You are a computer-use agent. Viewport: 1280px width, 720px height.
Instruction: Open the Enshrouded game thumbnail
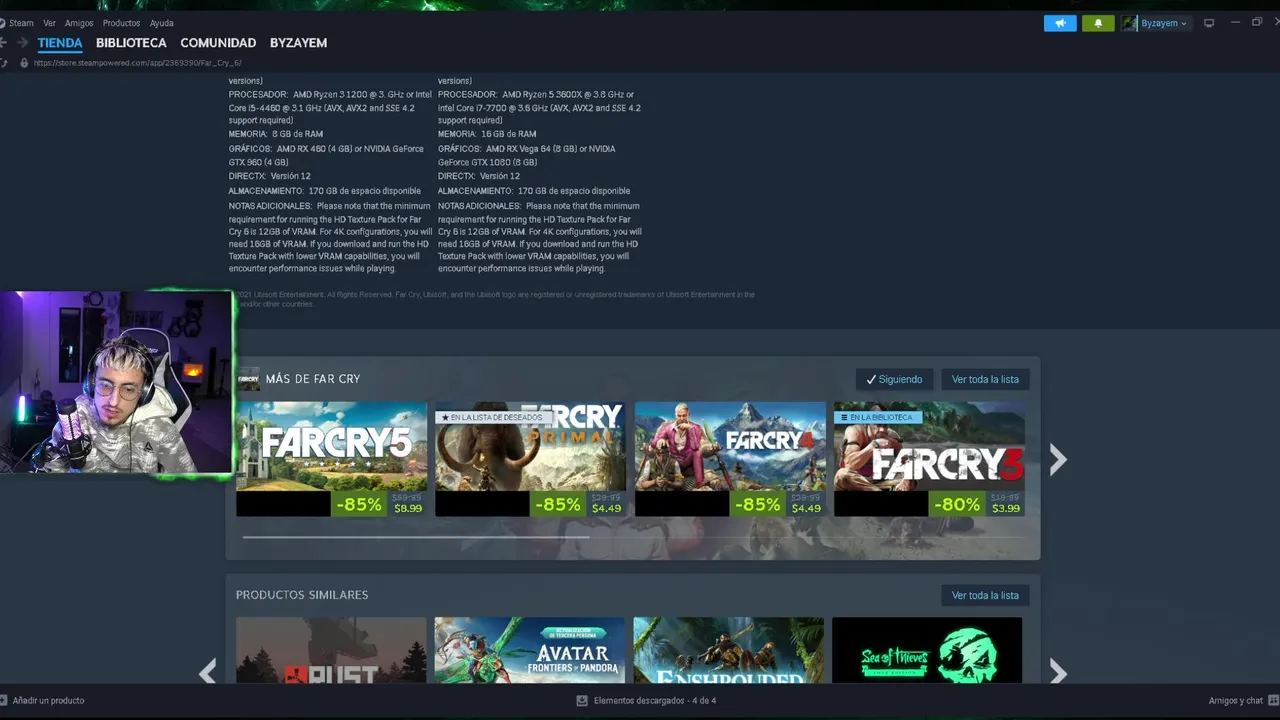729,650
